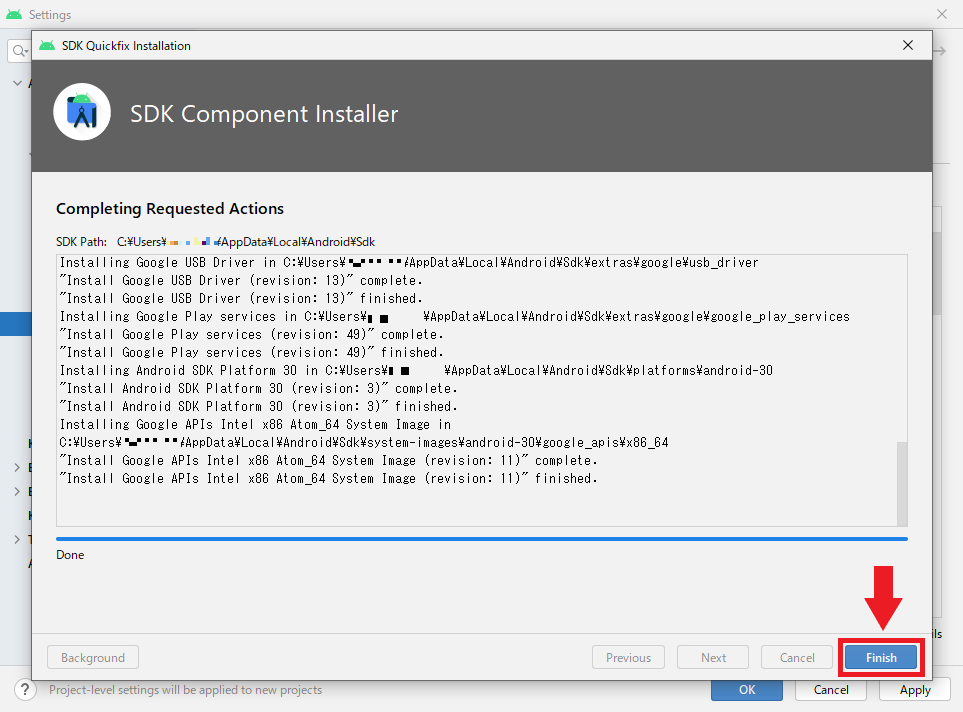This screenshot has height=712, width=963.
Task: Click log line 'Installing Google APIs Intel x86 Atom_64 System Image in'
Action: [255, 424]
